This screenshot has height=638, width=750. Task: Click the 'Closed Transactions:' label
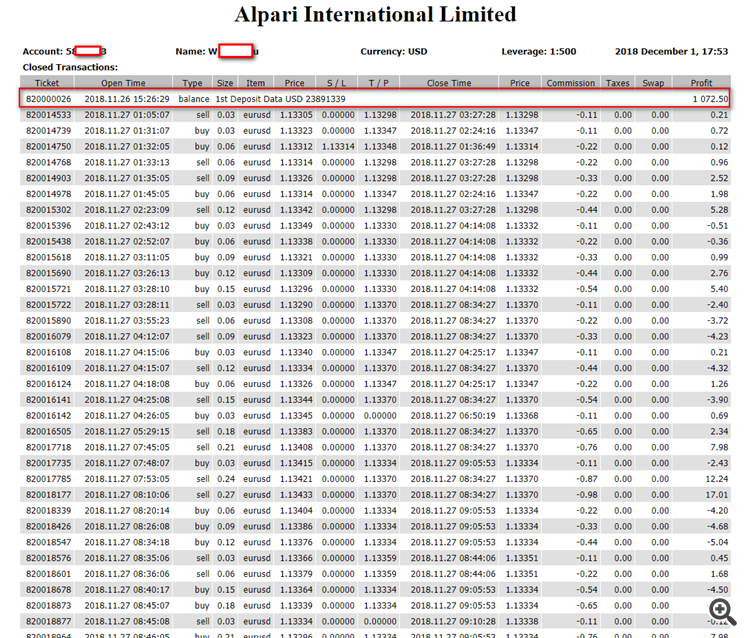(x=70, y=67)
